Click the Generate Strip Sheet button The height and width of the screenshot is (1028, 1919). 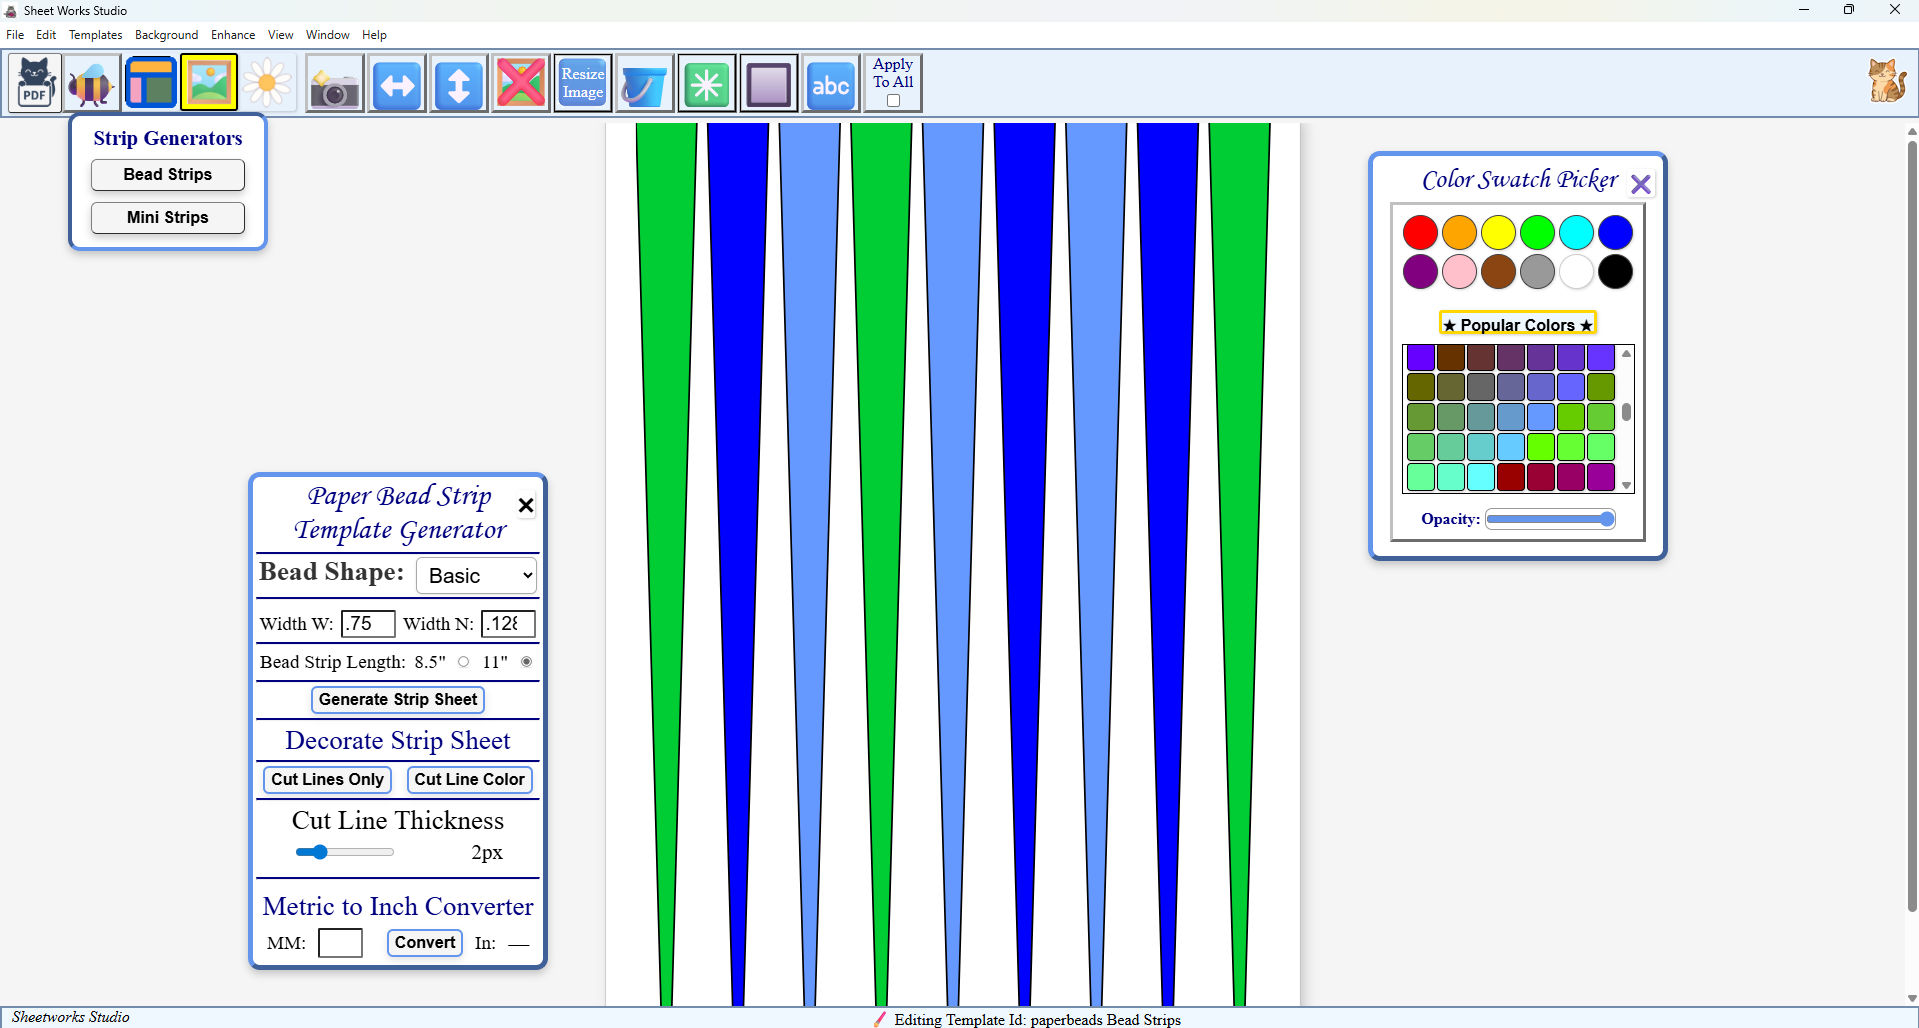pyautogui.click(x=398, y=700)
